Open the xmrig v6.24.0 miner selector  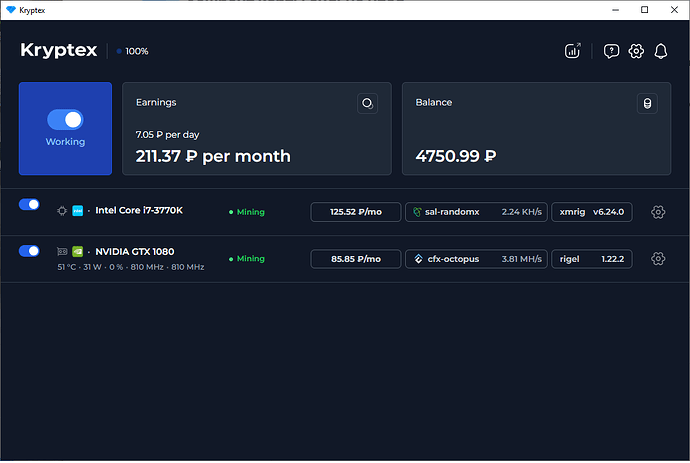[591, 212]
